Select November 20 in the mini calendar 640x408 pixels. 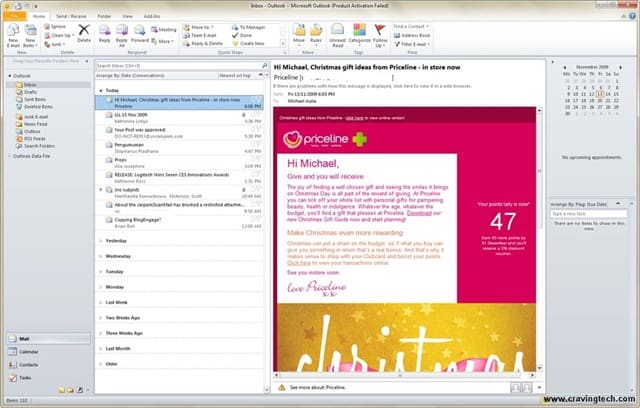point(600,100)
